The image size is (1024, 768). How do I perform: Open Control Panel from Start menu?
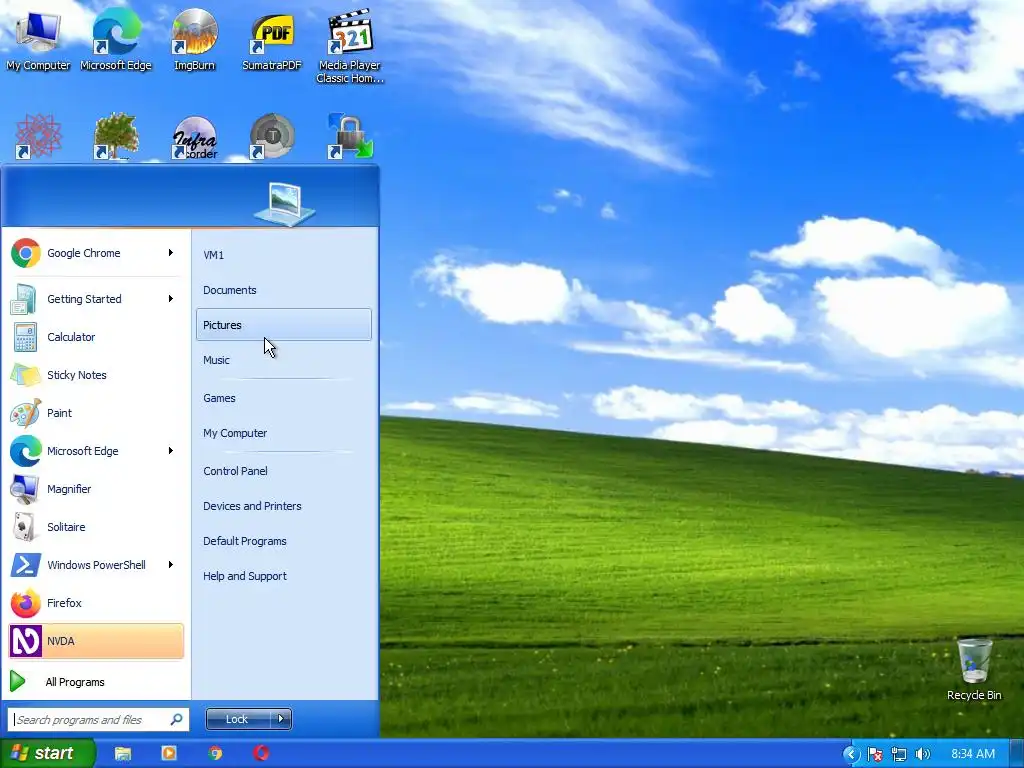(283, 471)
